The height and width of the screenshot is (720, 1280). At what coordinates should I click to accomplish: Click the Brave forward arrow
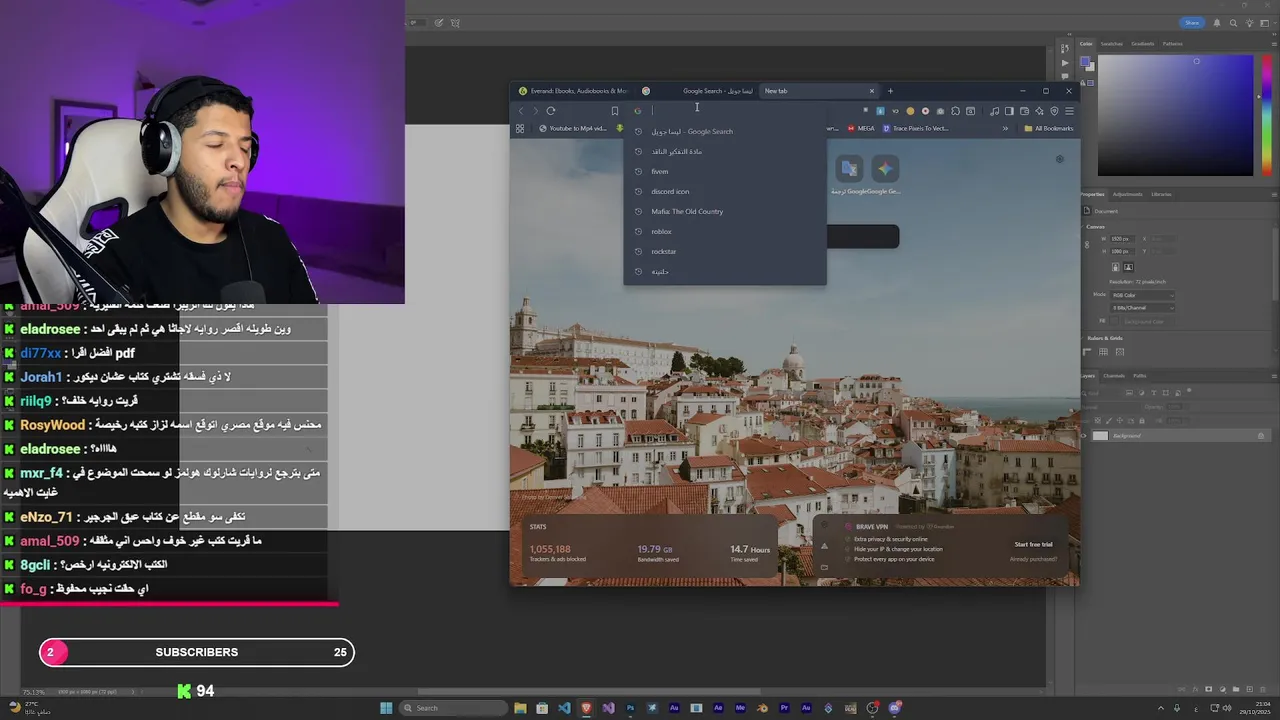(x=535, y=111)
